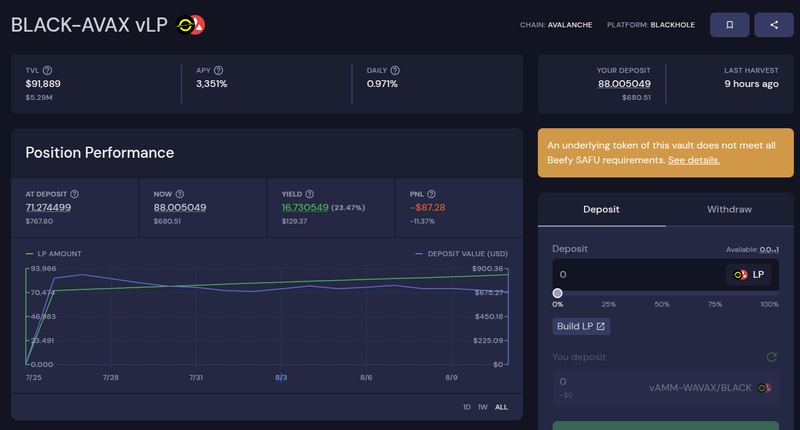Switch to the Deposit tab
The width and height of the screenshot is (800, 430).
601,209
